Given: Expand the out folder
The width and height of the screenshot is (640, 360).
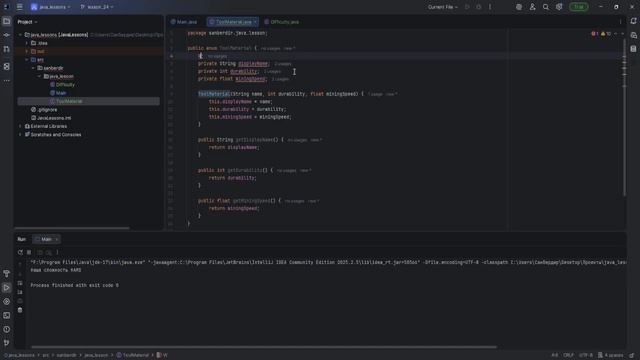Looking at the screenshot, I should [27, 51].
